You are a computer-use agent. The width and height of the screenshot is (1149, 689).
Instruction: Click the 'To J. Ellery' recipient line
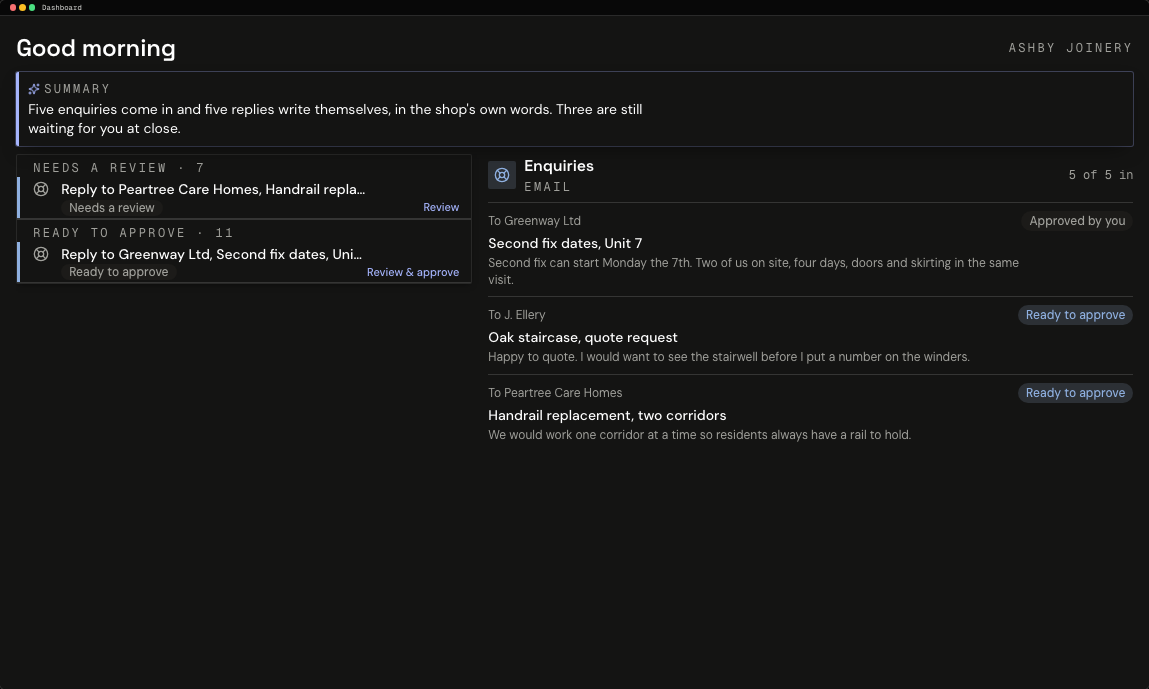click(517, 314)
